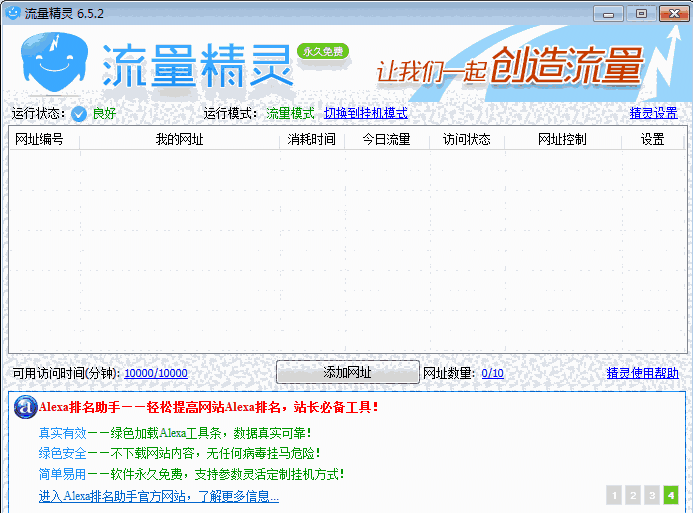Switch to ad page 3
Viewport: 693px width, 513px height.
652,495
